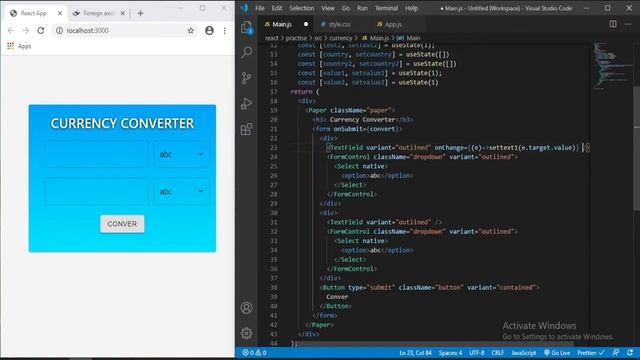Change line endings via CRLF

click(497, 353)
